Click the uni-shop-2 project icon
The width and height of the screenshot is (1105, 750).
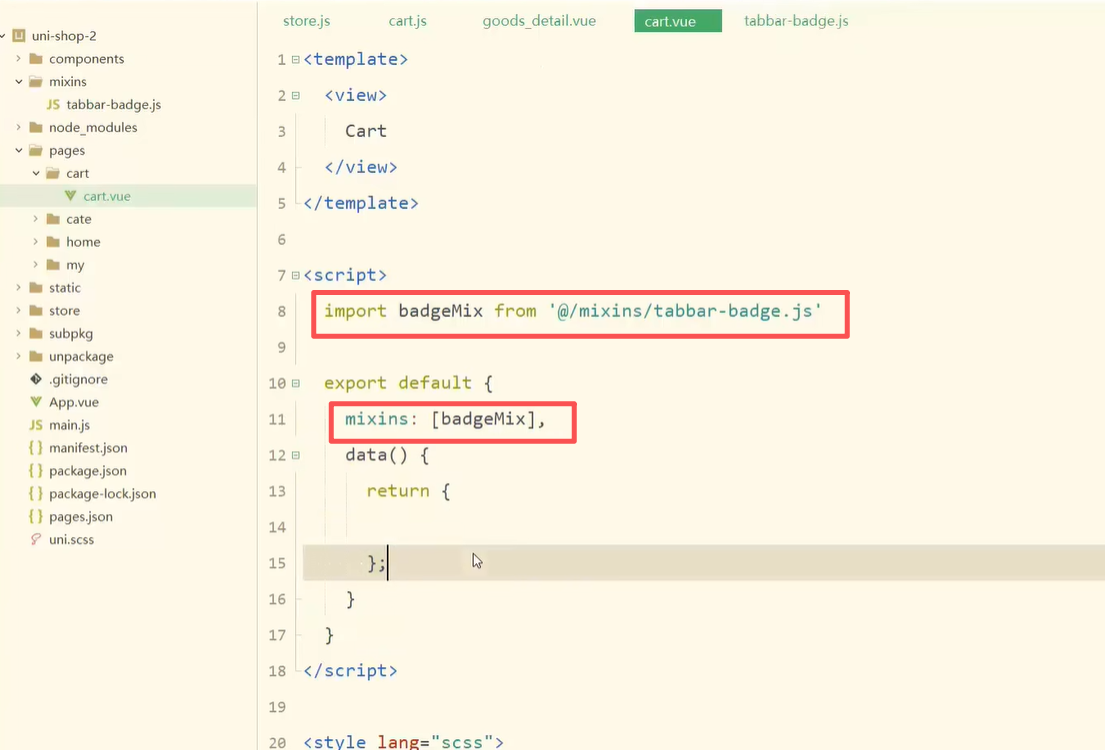click(x=19, y=36)
